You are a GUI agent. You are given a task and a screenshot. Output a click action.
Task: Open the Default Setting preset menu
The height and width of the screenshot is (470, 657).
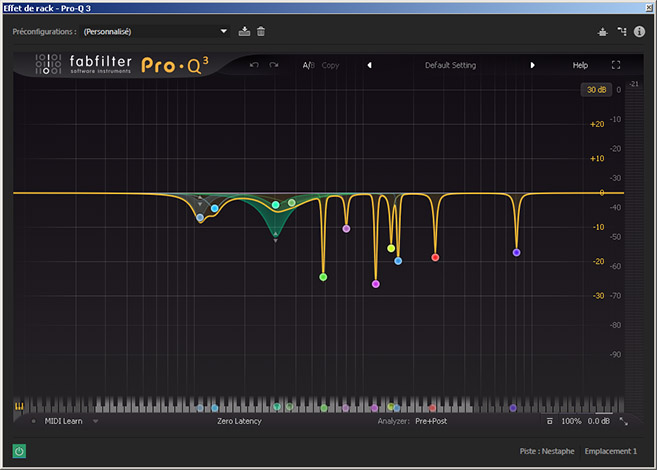click(450, 65)
